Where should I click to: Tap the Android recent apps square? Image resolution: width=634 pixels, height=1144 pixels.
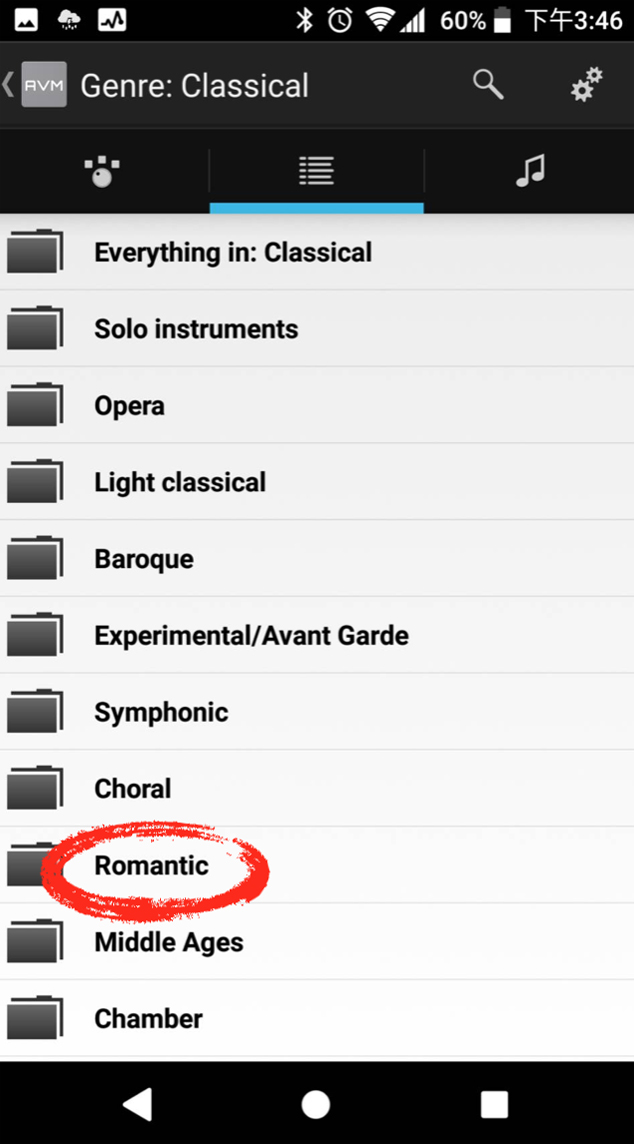point(494,1104)
